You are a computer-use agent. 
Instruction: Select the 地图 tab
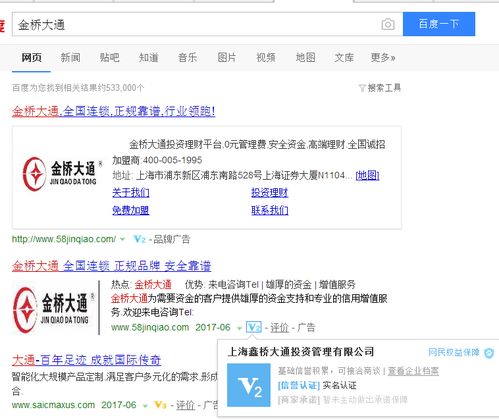tap(305, 57)
